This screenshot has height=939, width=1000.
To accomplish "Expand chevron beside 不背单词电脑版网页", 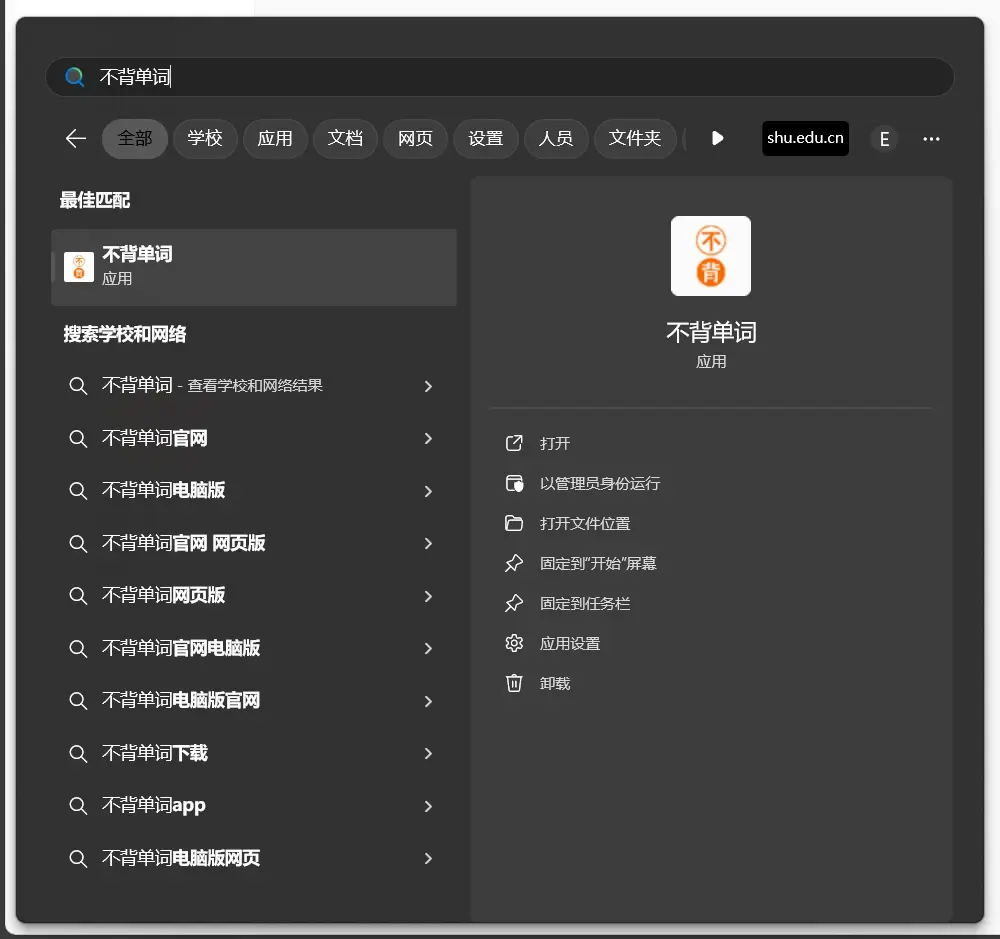I will (429, 858).
